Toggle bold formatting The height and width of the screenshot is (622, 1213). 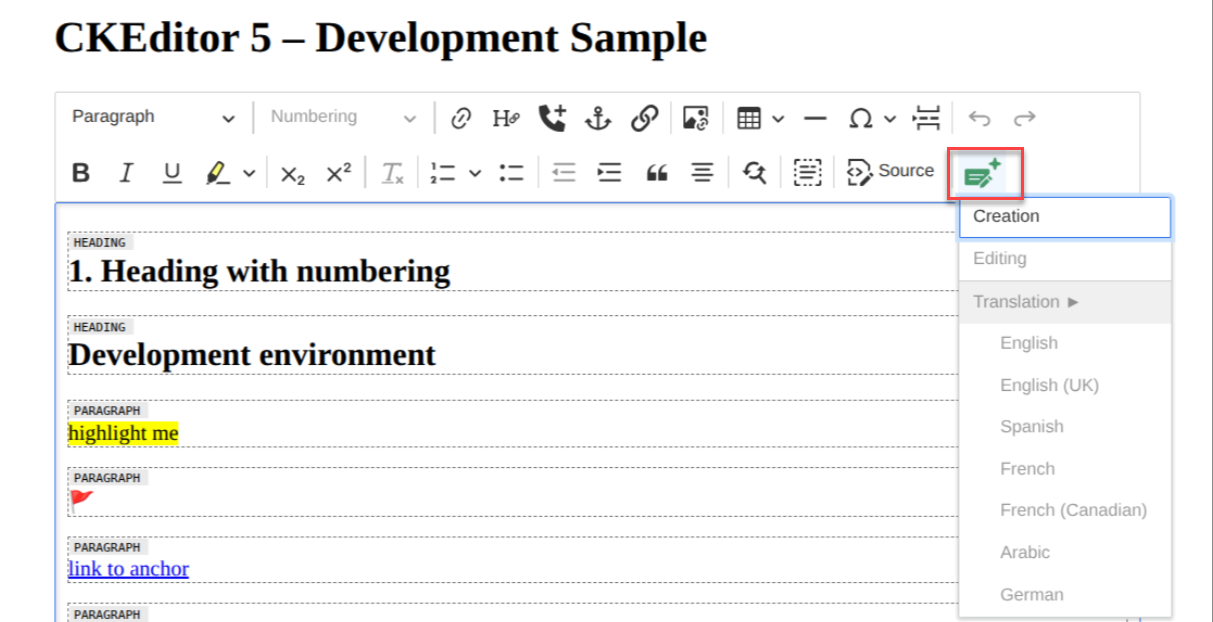coord(81,173)
